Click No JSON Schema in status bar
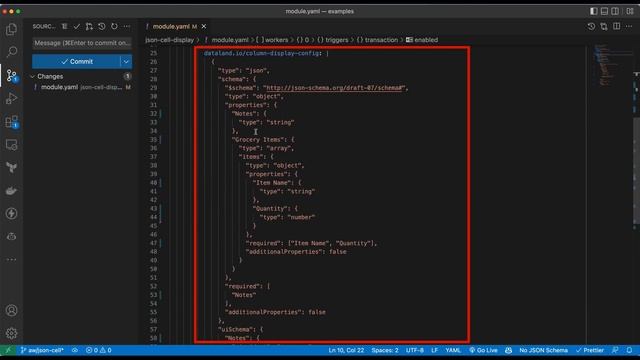The height and width of the screenshot is (360, 640). click(543, 350)
